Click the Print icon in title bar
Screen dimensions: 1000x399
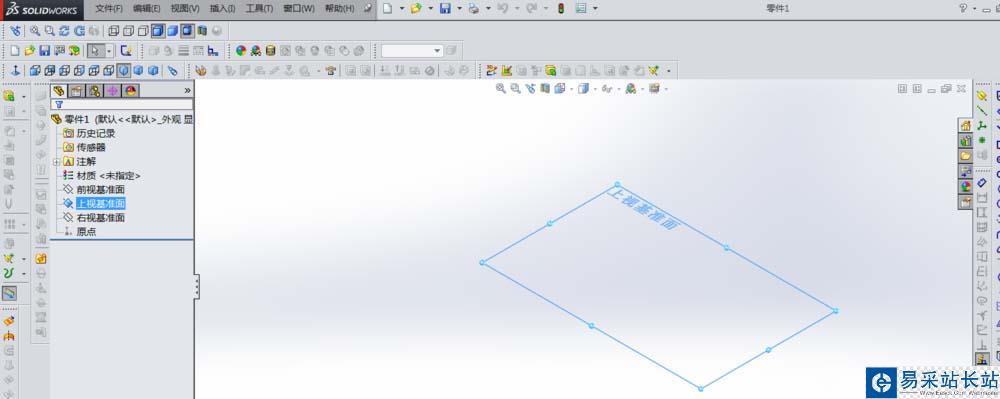pyautogui.click(x=474, y=8)
